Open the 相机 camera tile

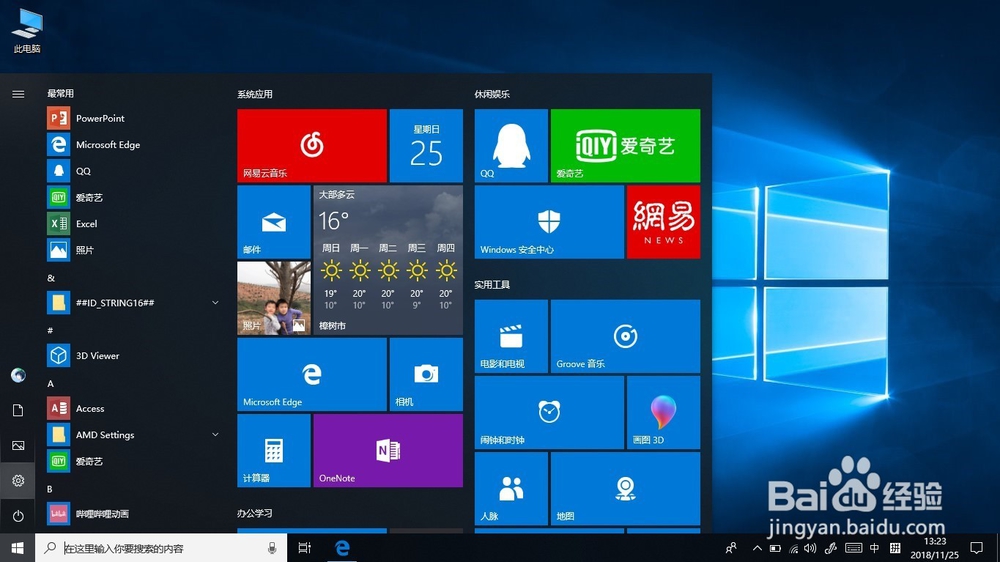(426, 374)
